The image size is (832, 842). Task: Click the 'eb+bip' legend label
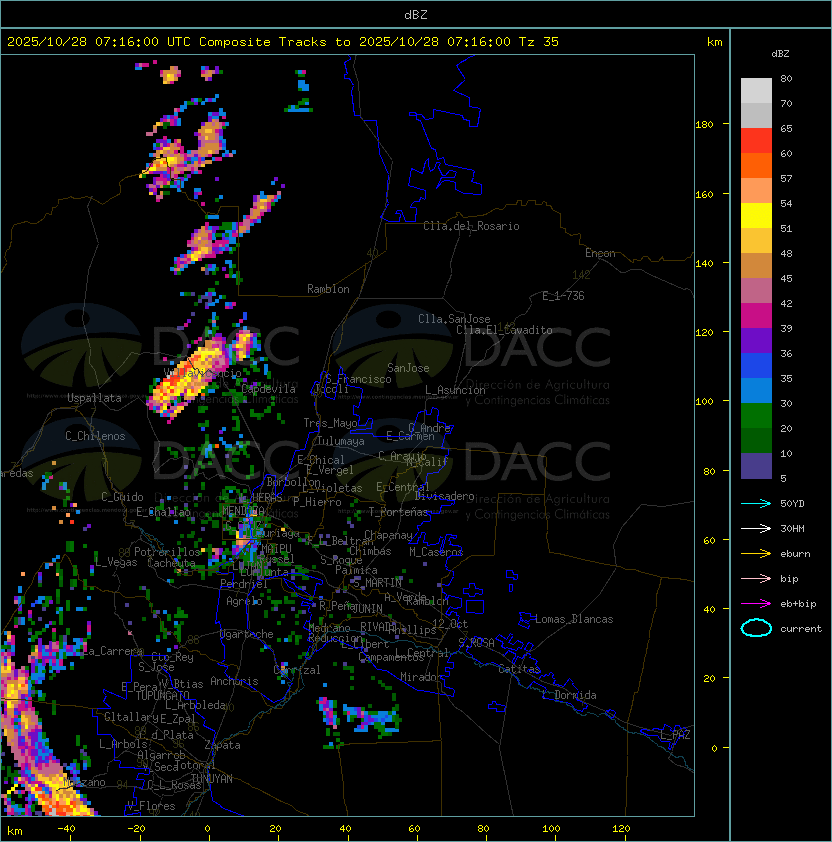pos(798,604)
